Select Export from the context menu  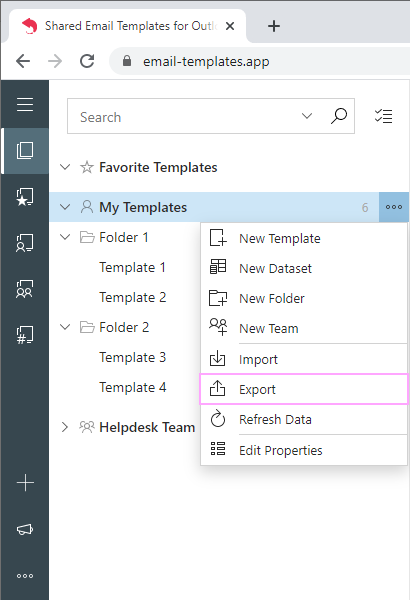click(304, 389)
